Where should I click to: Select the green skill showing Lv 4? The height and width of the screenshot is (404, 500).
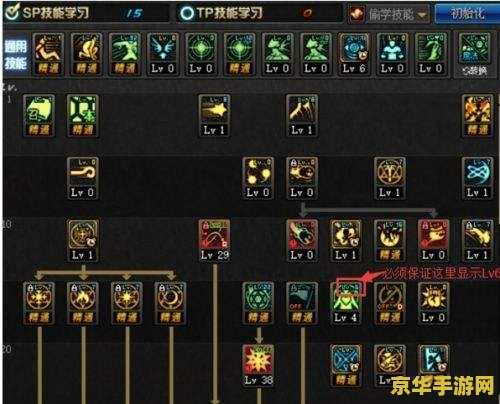[x=345, y=303]
